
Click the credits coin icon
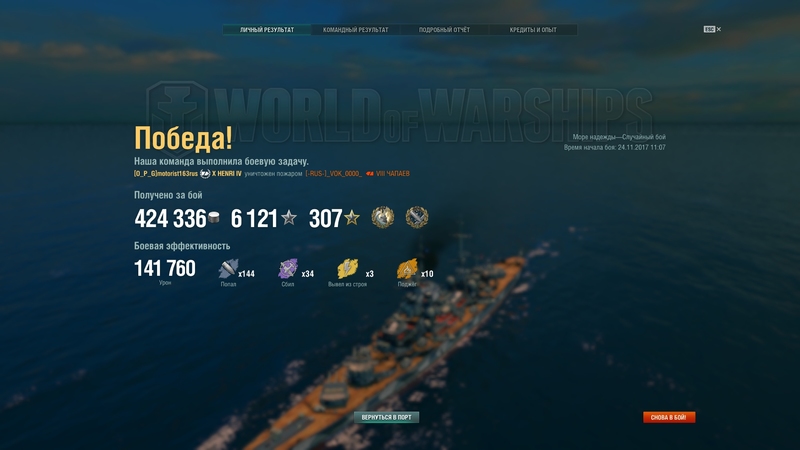point(214,218)
